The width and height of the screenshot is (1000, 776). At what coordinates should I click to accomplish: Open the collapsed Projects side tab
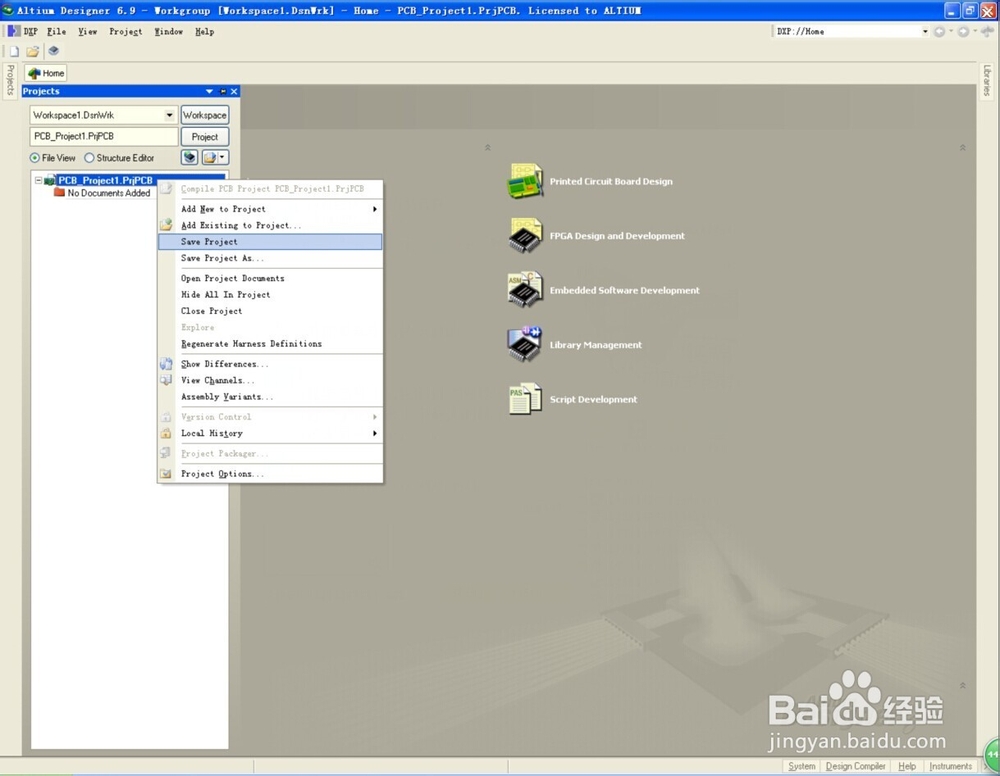[x=10, y=80]
